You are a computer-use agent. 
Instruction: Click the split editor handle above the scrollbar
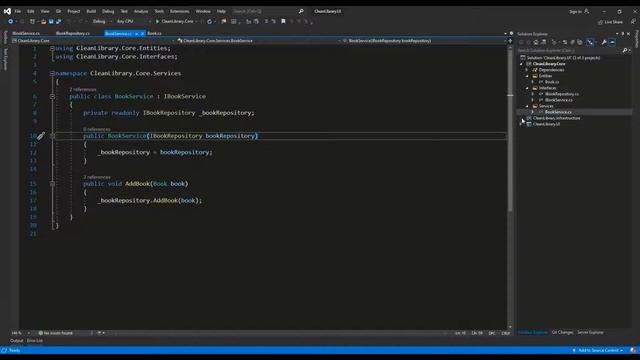click(x=510, y=40)
